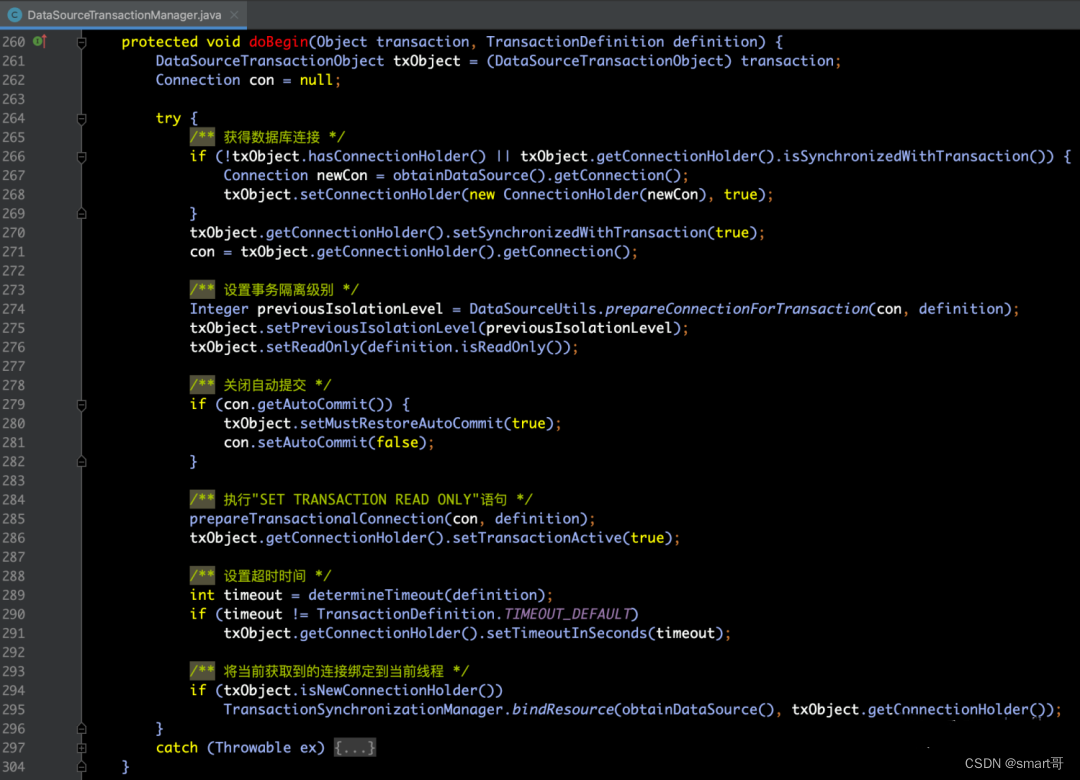The image size is (1080, 780).
Task: Click setSynchronizedWithTransaction call on line 270
Action: pos(579,232)
